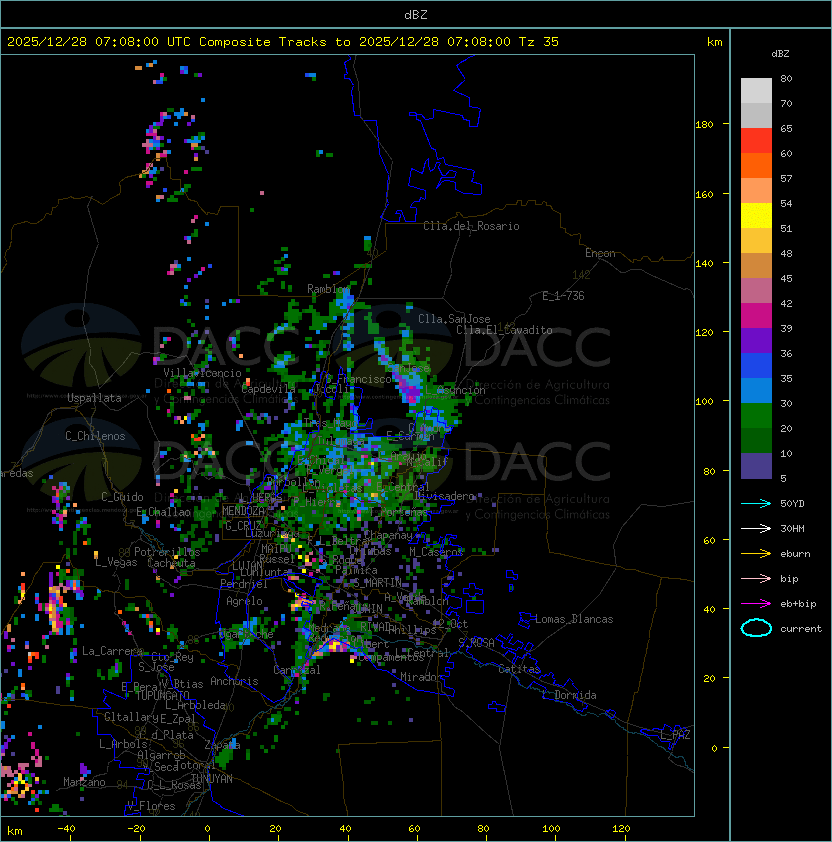Viewport: 832px width, 842px height.
Task: Select the light gray 70-80 dBZ swatch
Action: (x=756, y=90)
